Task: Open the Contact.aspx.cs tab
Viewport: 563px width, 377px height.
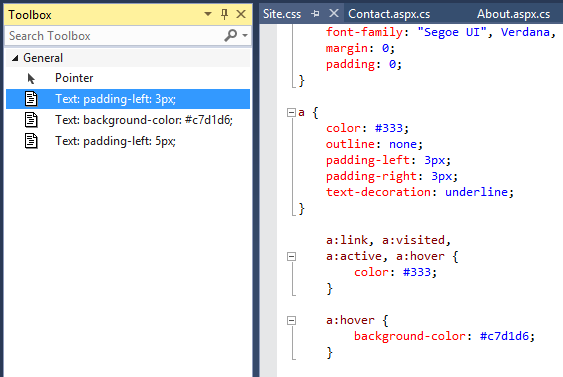Action: (x=389, y=14)
